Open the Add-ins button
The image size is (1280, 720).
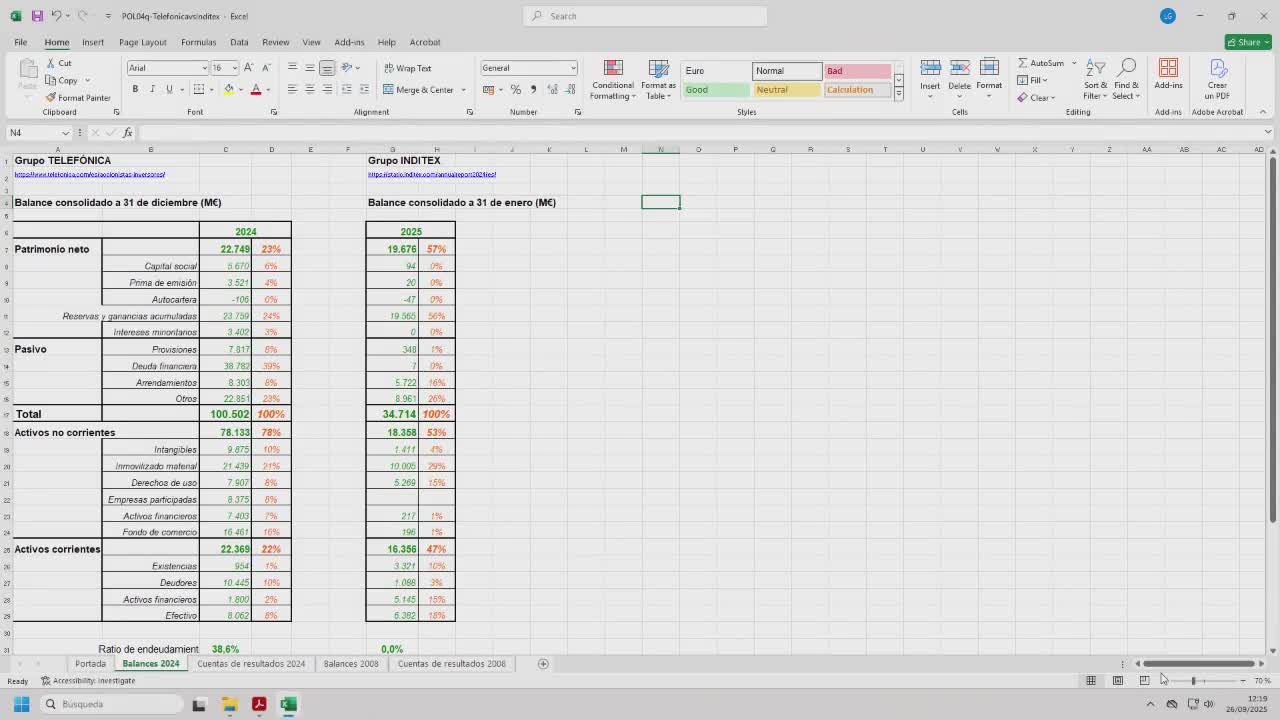(x=1168, y=75)
